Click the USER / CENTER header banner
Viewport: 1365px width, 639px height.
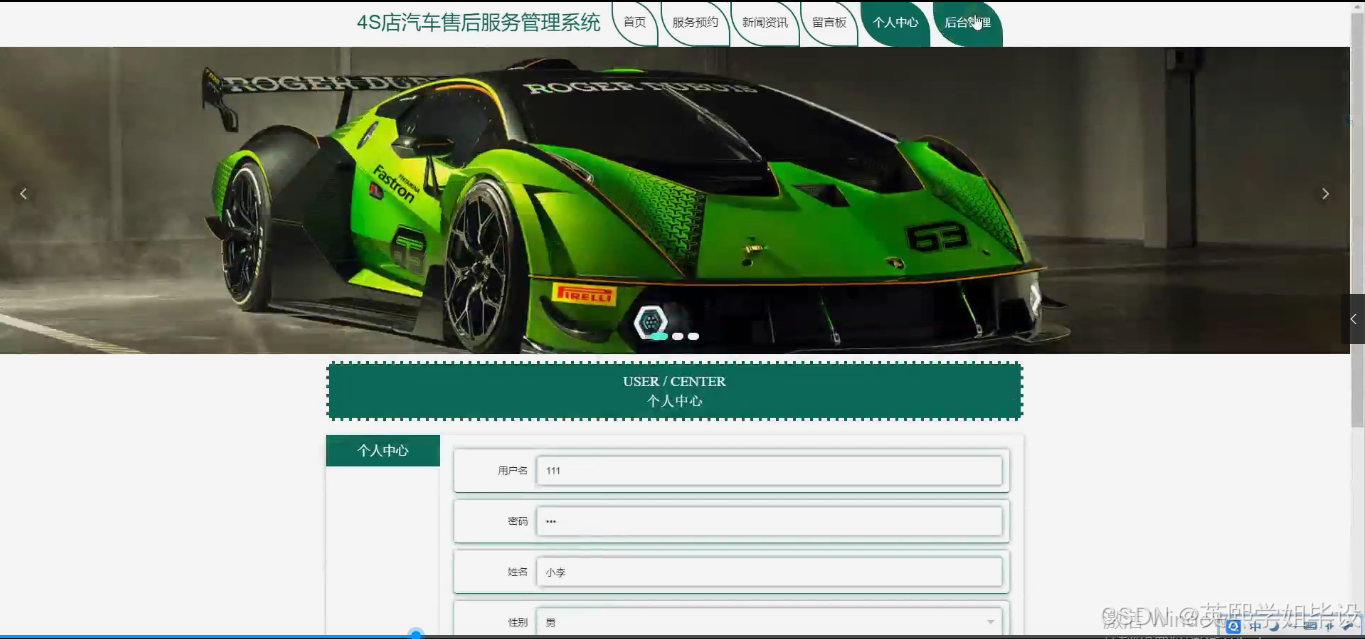pos(675,391)
